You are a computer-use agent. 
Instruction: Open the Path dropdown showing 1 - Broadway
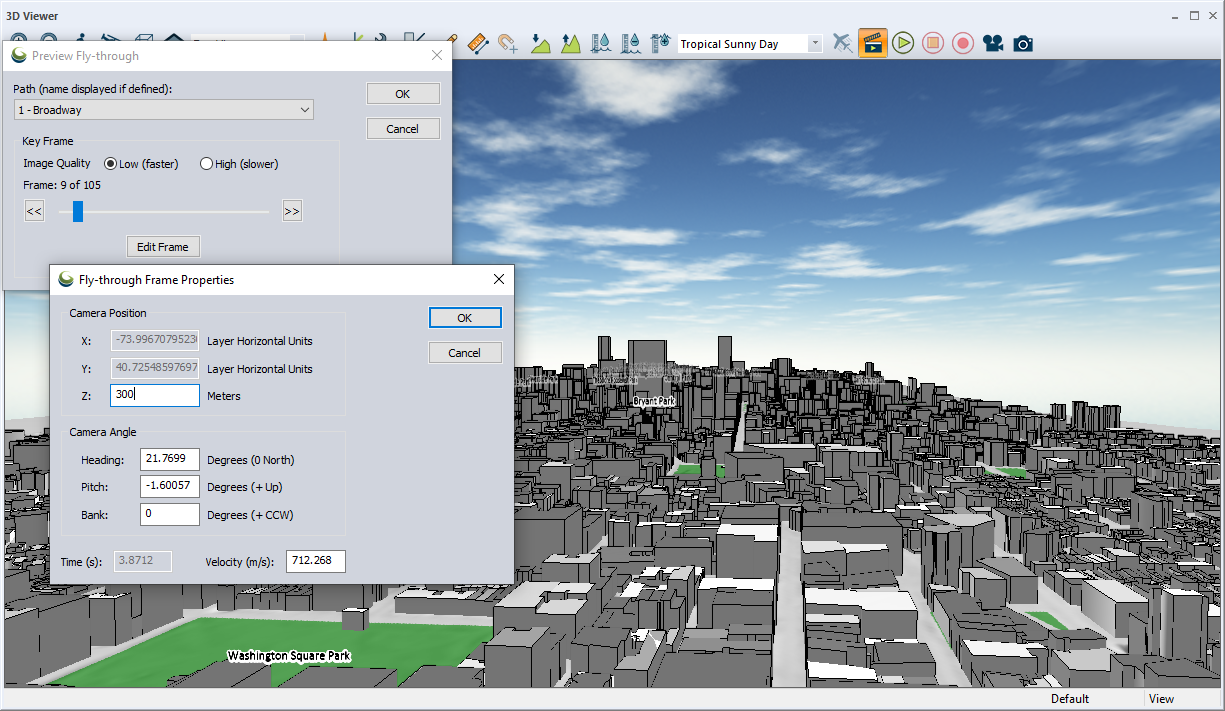(164, 110)
